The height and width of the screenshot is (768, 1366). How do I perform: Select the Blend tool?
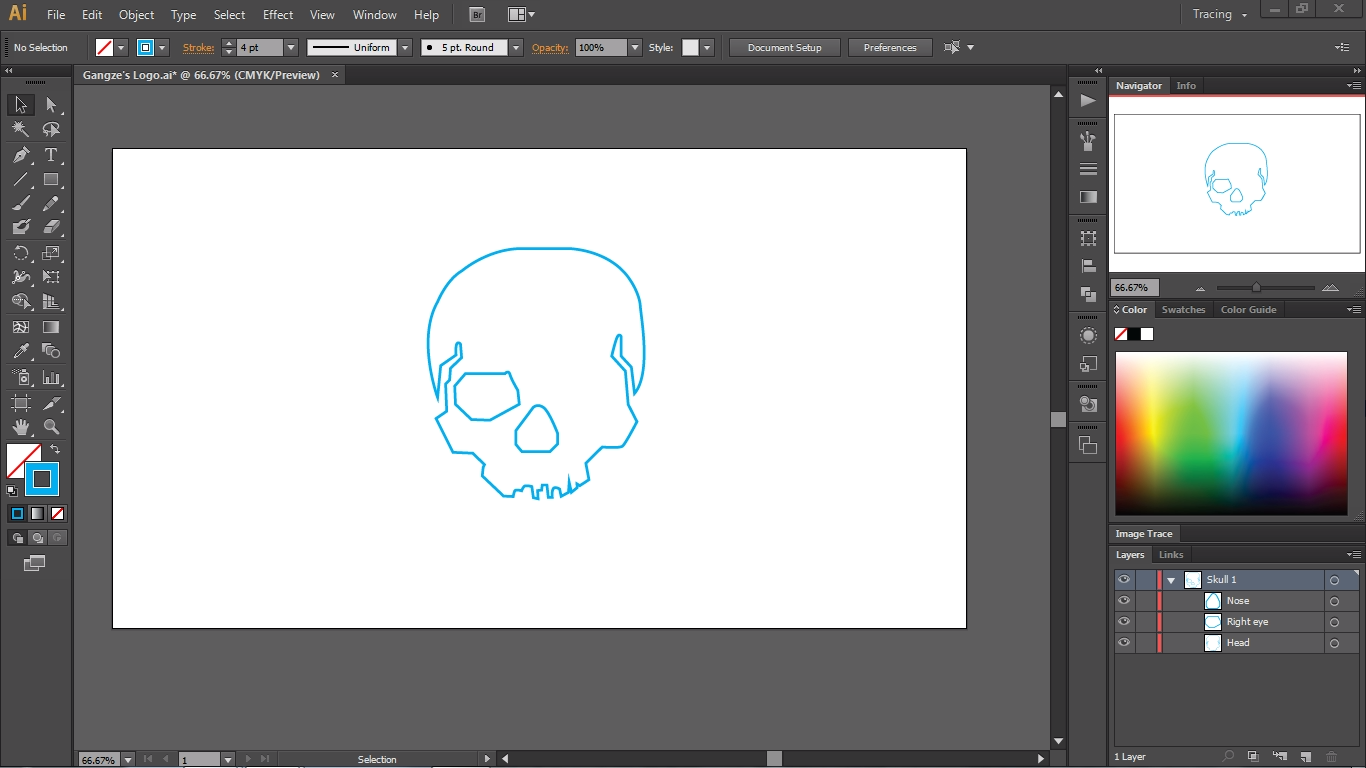click(51, 351)
